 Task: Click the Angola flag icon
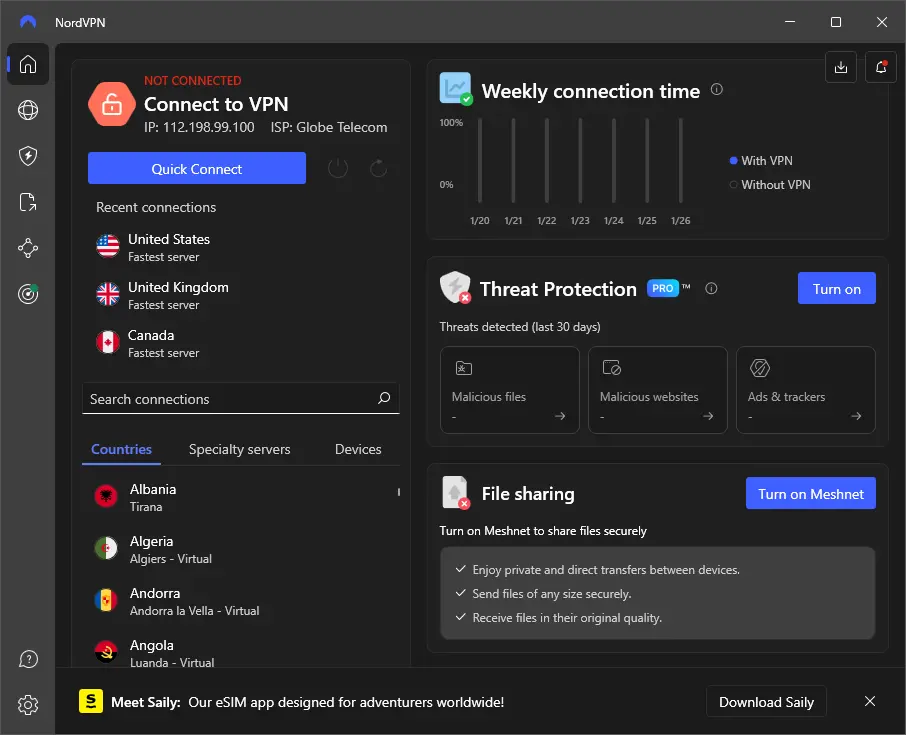[x=106, y=652]
